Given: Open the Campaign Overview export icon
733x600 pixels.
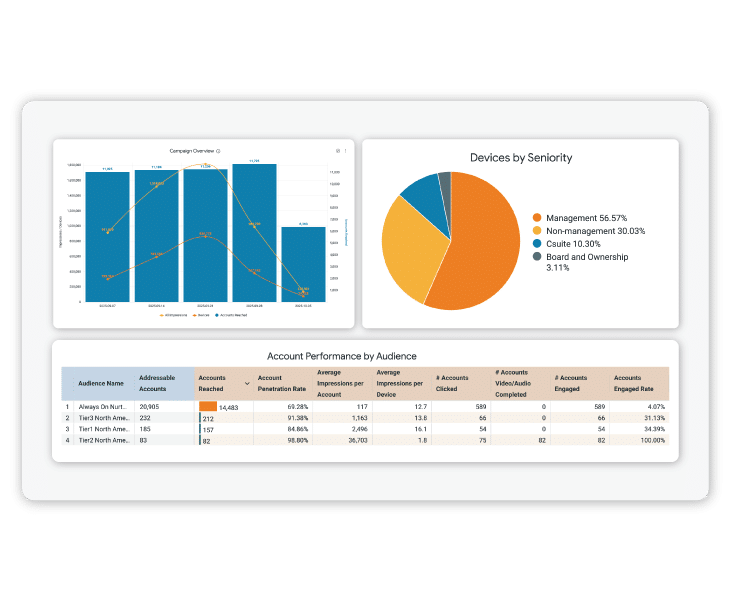Looking at the screenshot, I should tap(338, 150).
